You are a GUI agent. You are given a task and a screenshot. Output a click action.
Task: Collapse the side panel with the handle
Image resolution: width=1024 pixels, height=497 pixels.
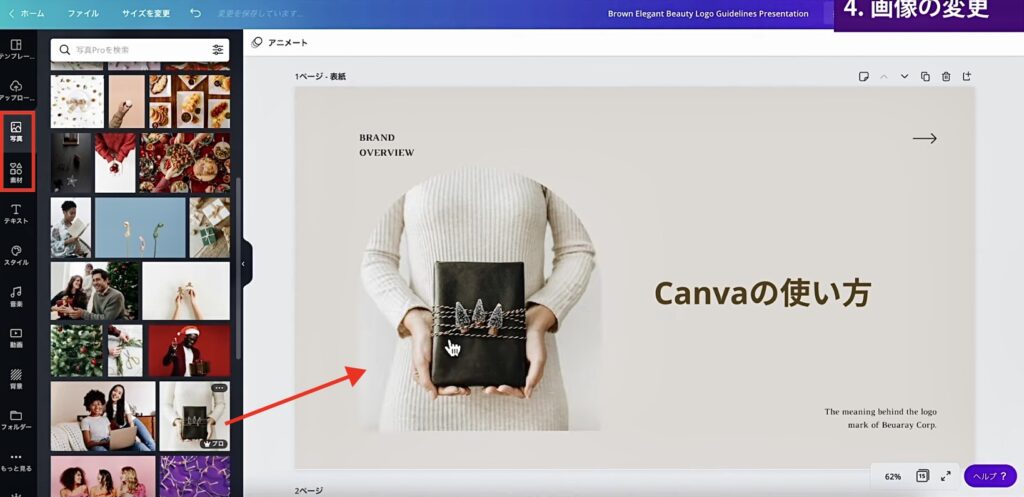pos(244,264)
